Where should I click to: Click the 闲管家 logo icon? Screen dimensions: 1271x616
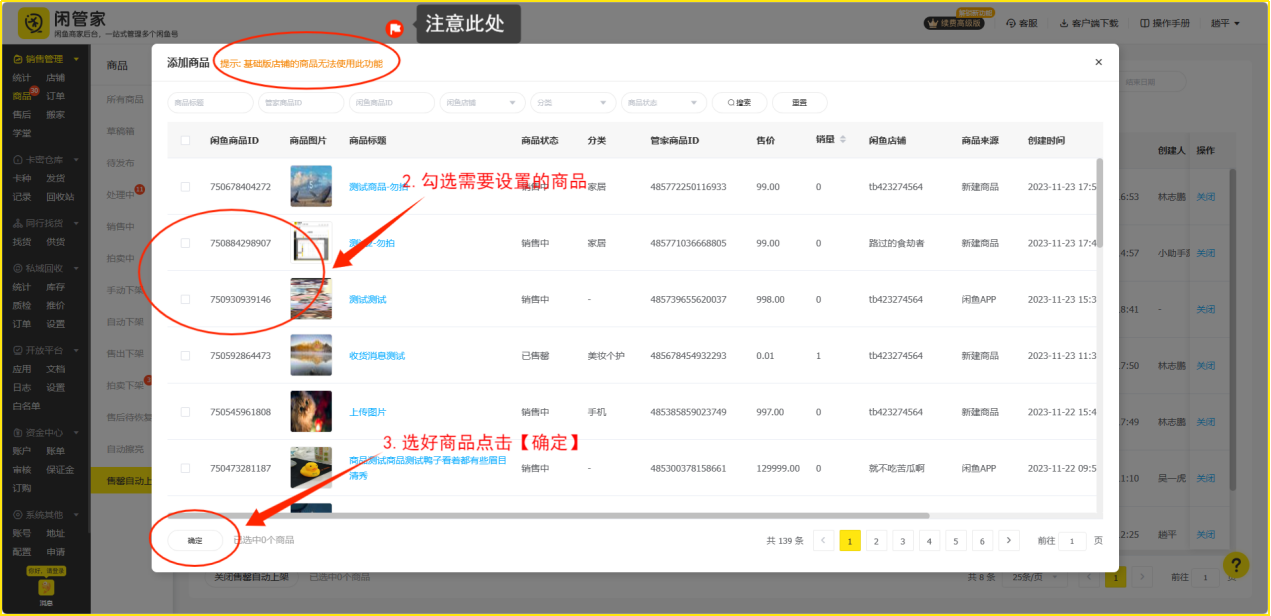(x=33, y=22)
